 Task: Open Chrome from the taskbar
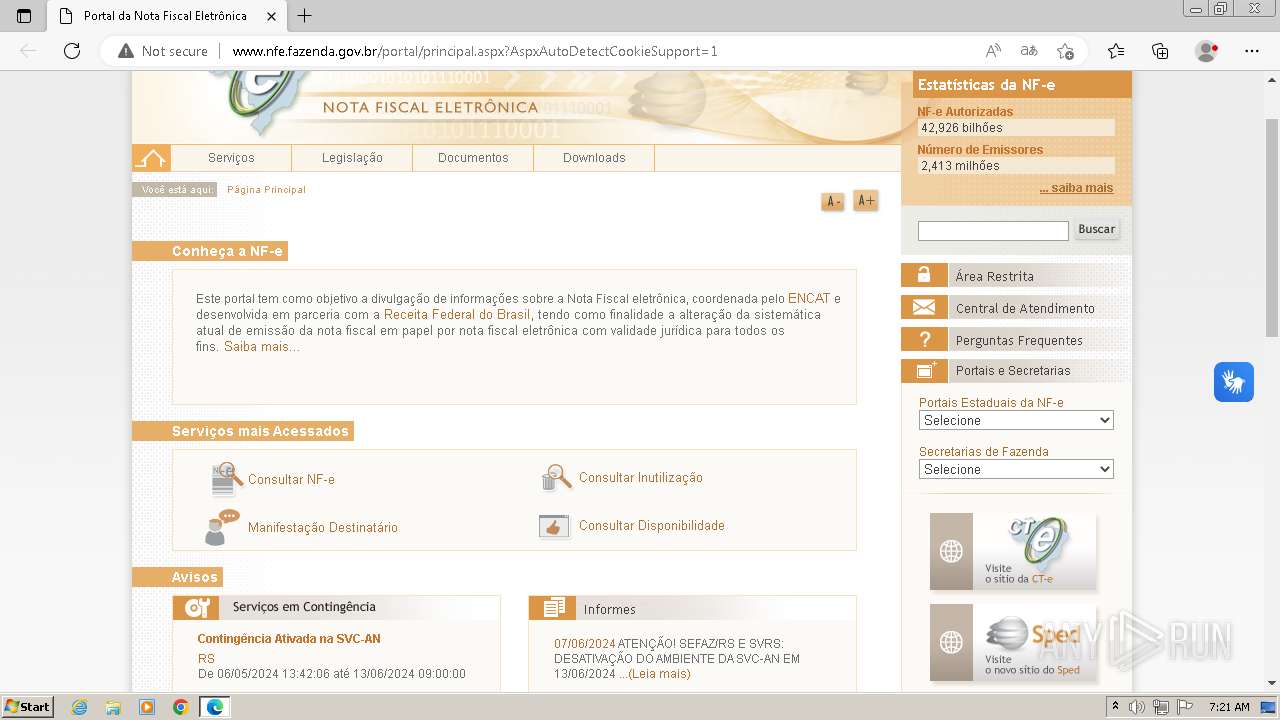[180, 707]
